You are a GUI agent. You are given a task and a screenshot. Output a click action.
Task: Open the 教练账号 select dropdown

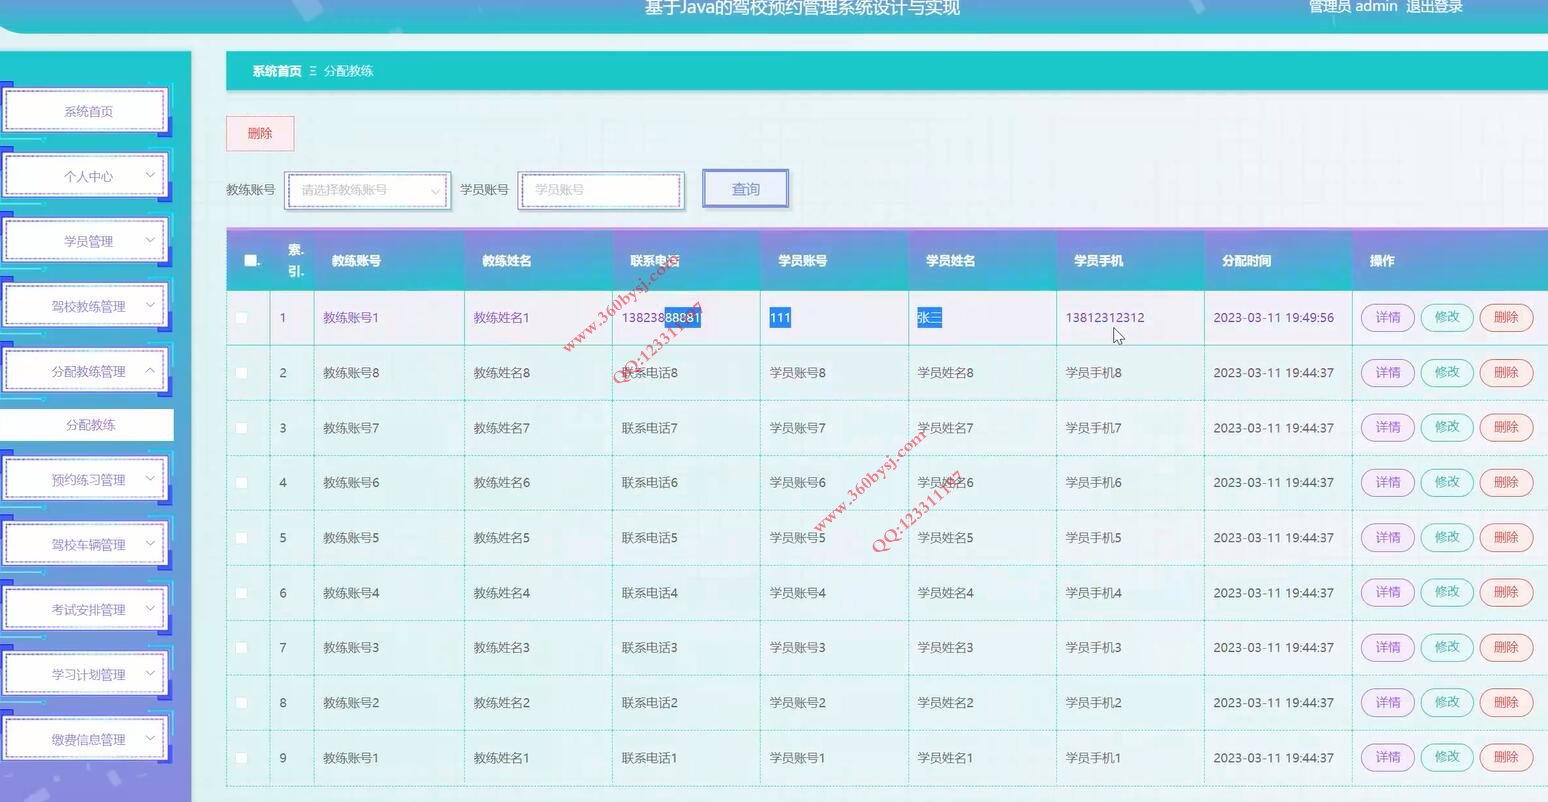[368, 190]
